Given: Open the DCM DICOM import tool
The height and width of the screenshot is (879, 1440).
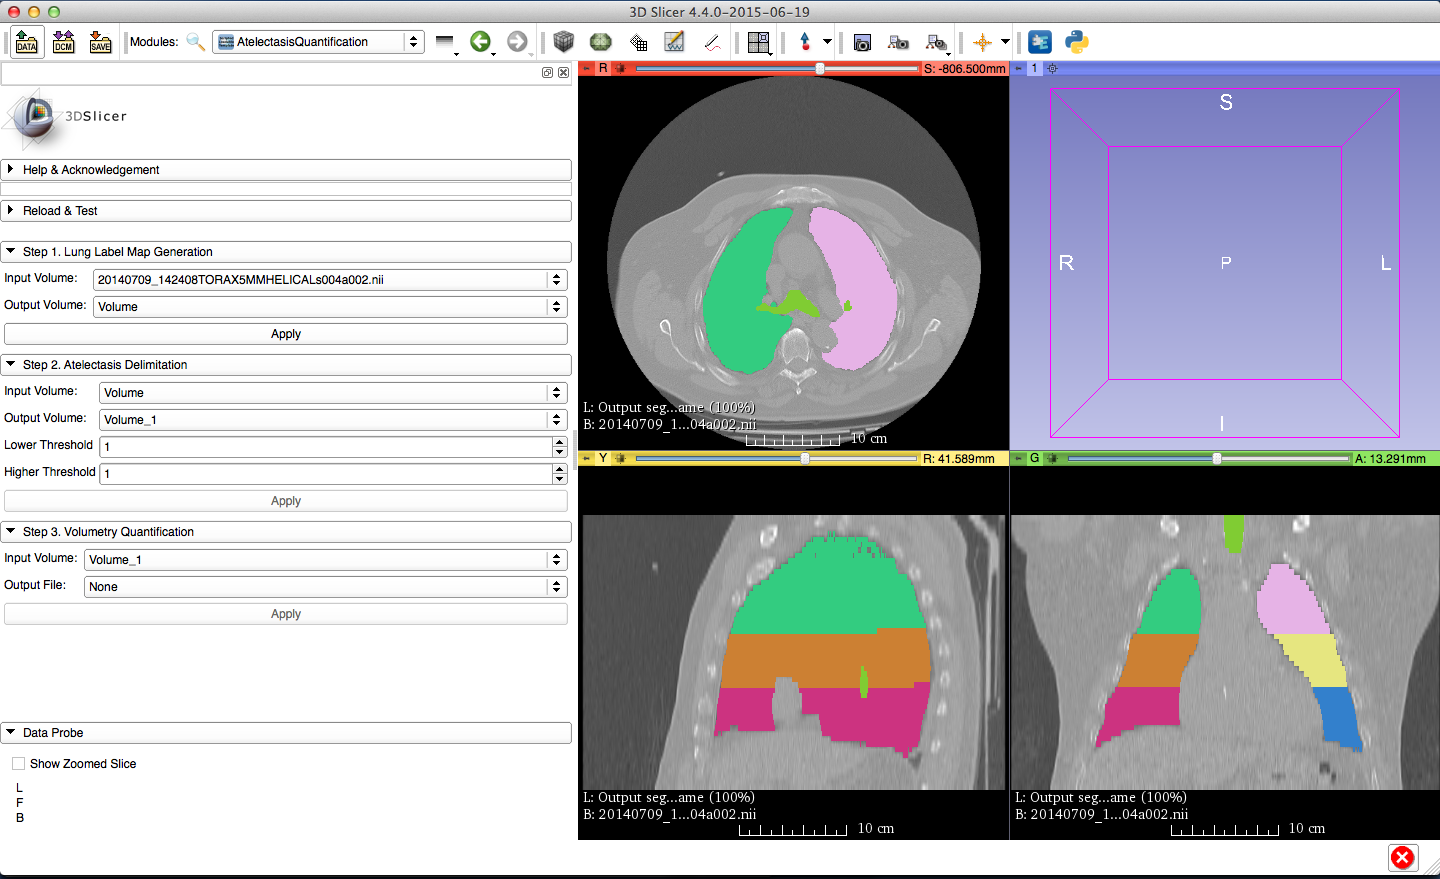Looking at the screenshot, I should 64,42.
